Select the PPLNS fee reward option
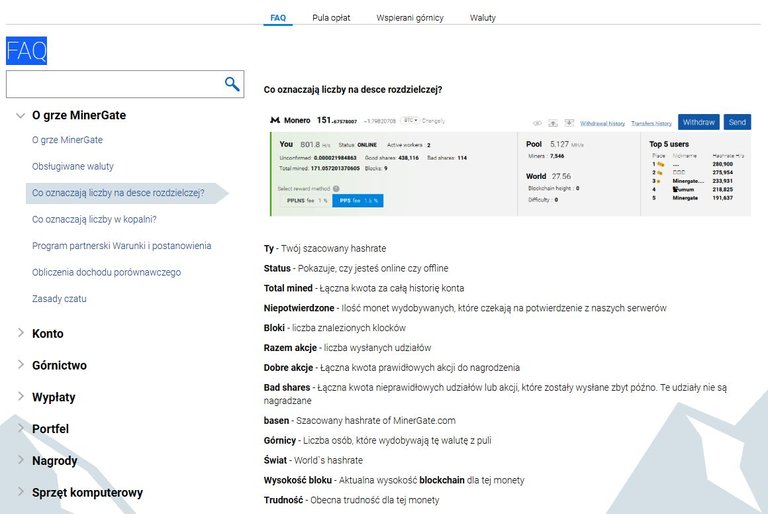768x514 pixels. point(306,200)
